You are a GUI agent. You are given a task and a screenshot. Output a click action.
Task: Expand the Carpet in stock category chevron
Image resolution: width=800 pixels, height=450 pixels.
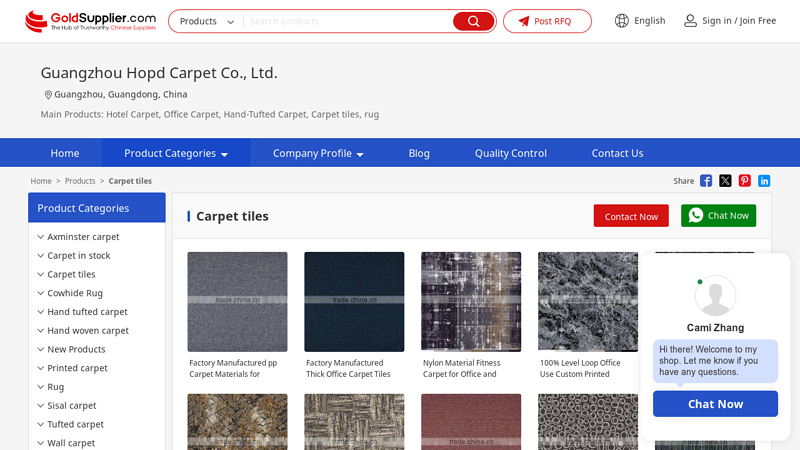40,256
